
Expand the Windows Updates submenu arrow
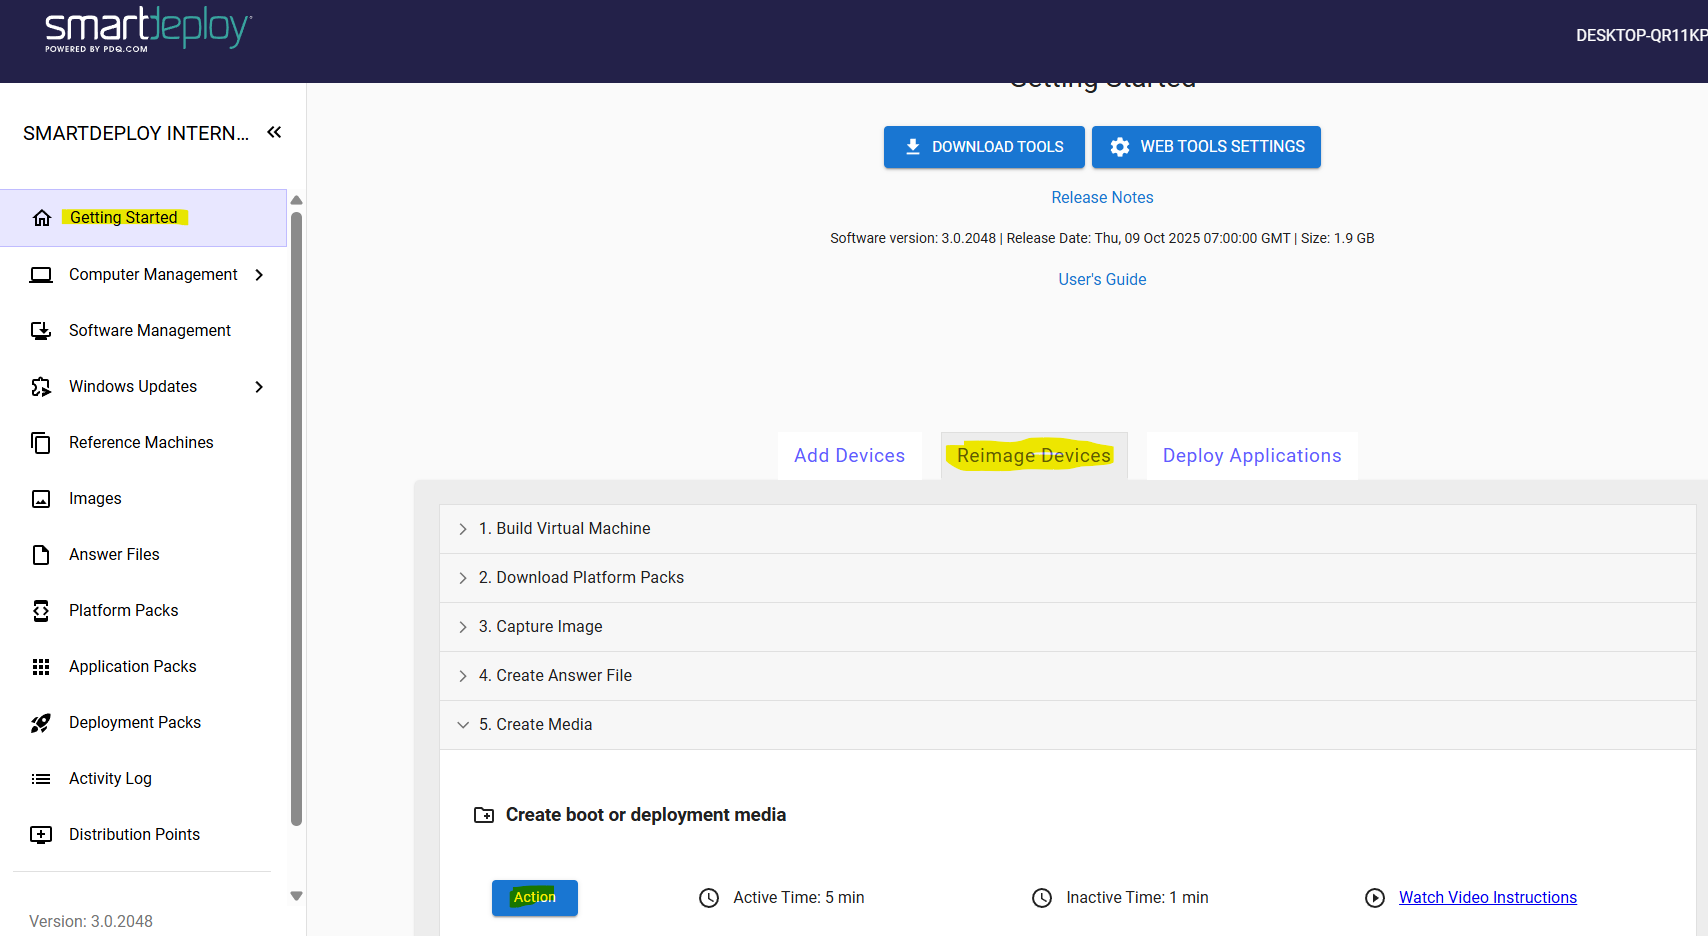[259, 387]
